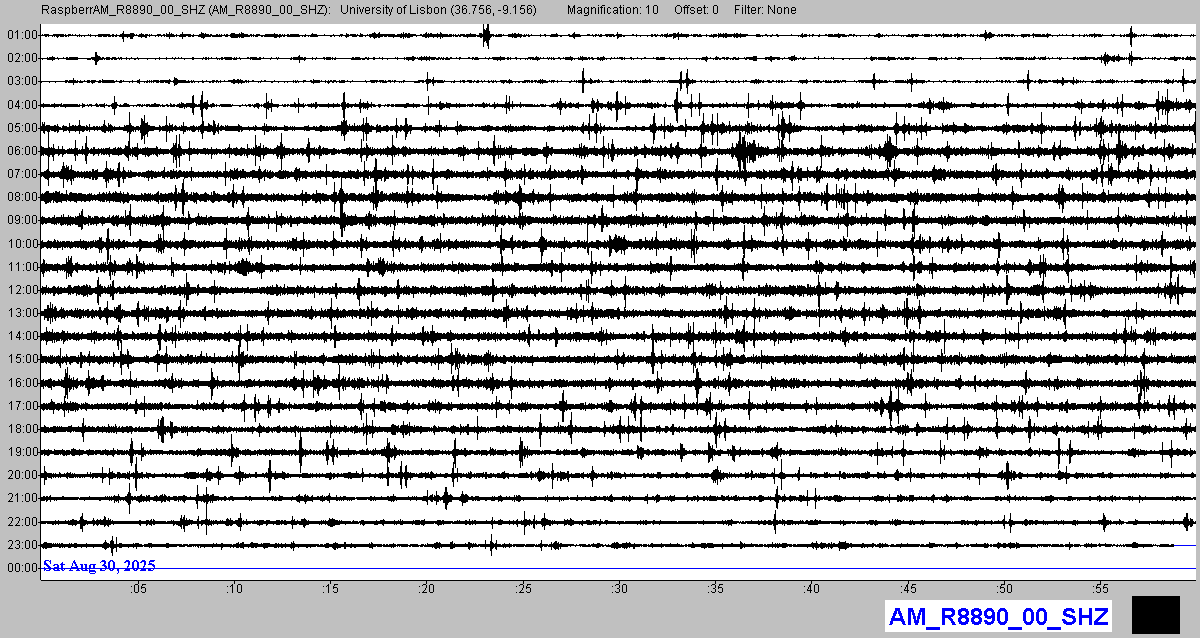Click the 12:00 hour trace label
The image size is (1200, 638).
click(x=21, y=290)
